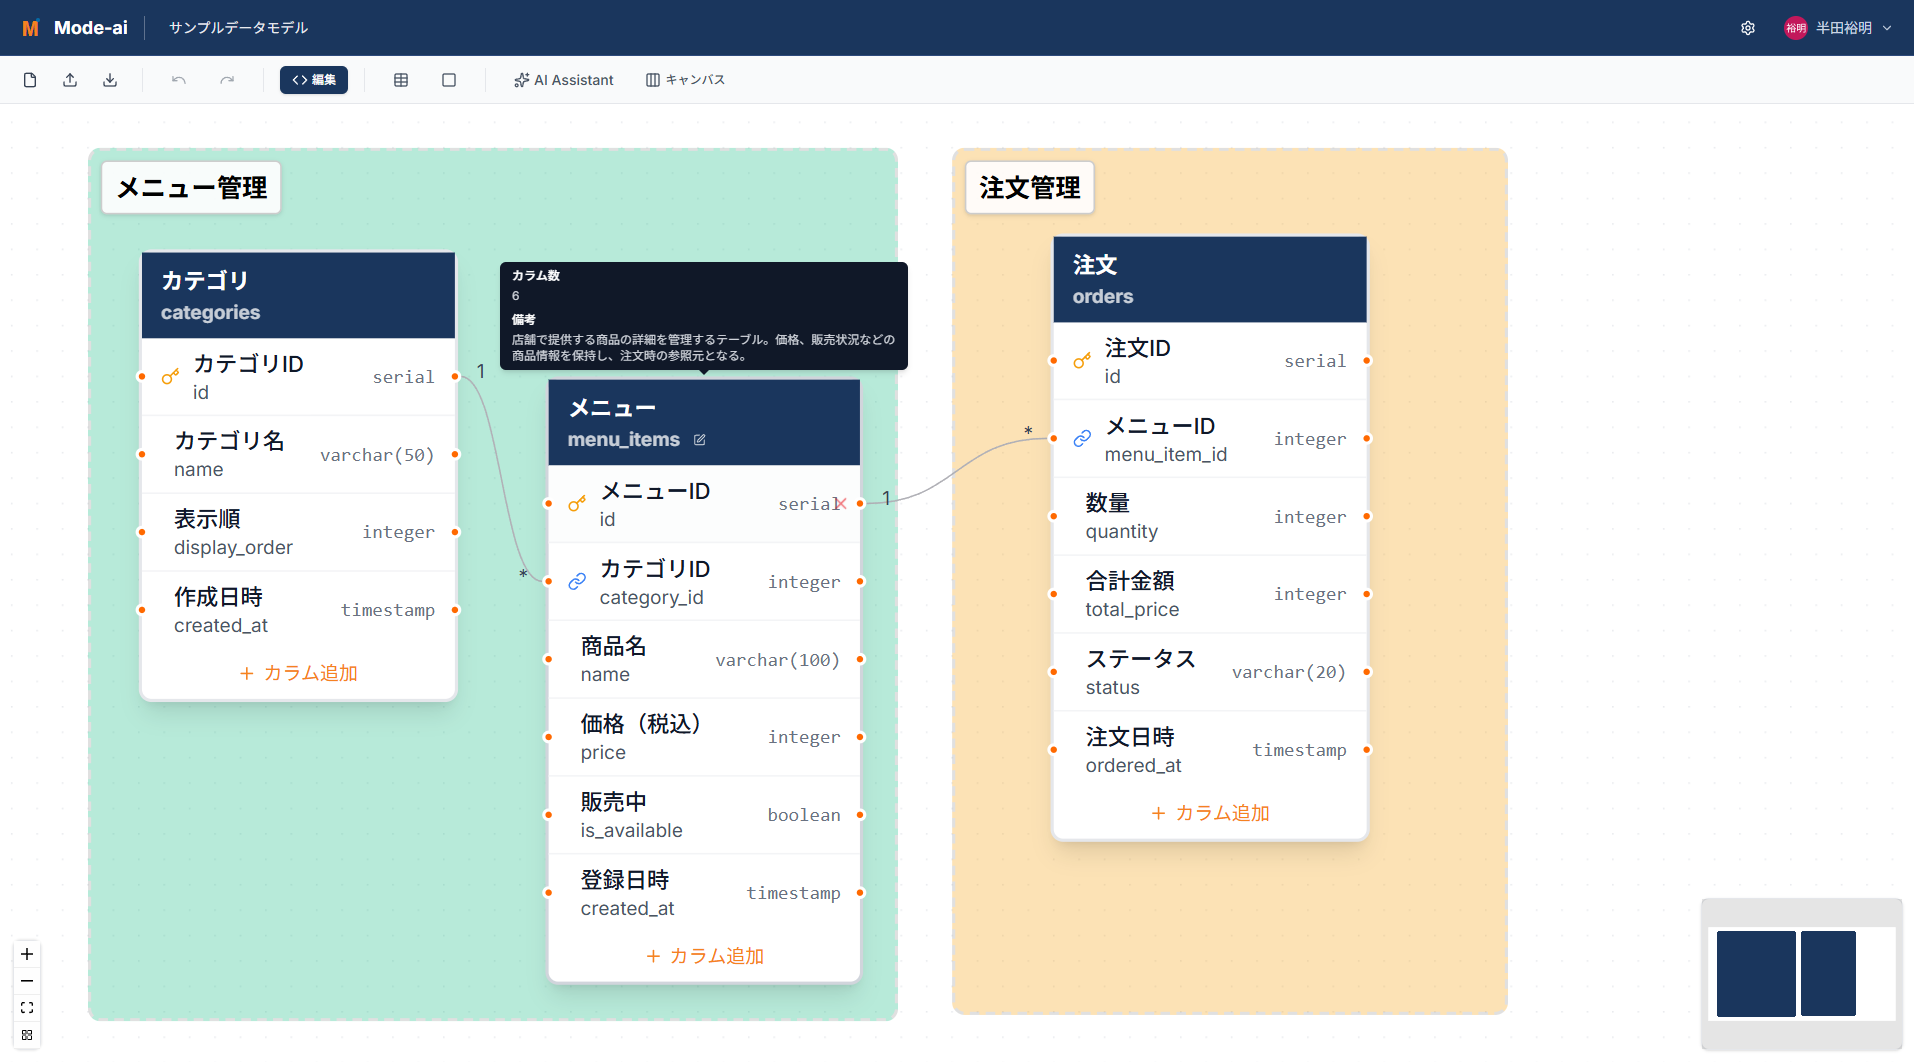1914x1062 pixels.
Task: Click カラム追加 in the categories table
Action: [x=299, y=673]
